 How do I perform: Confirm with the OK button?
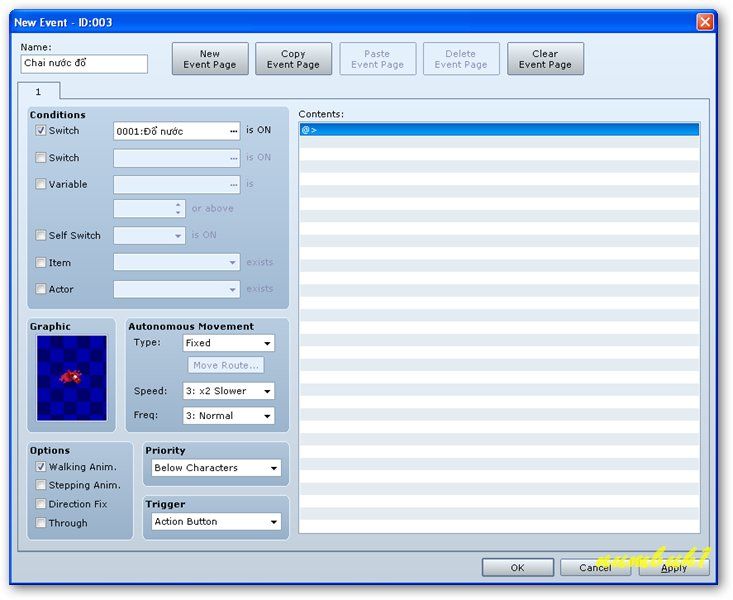517,568
